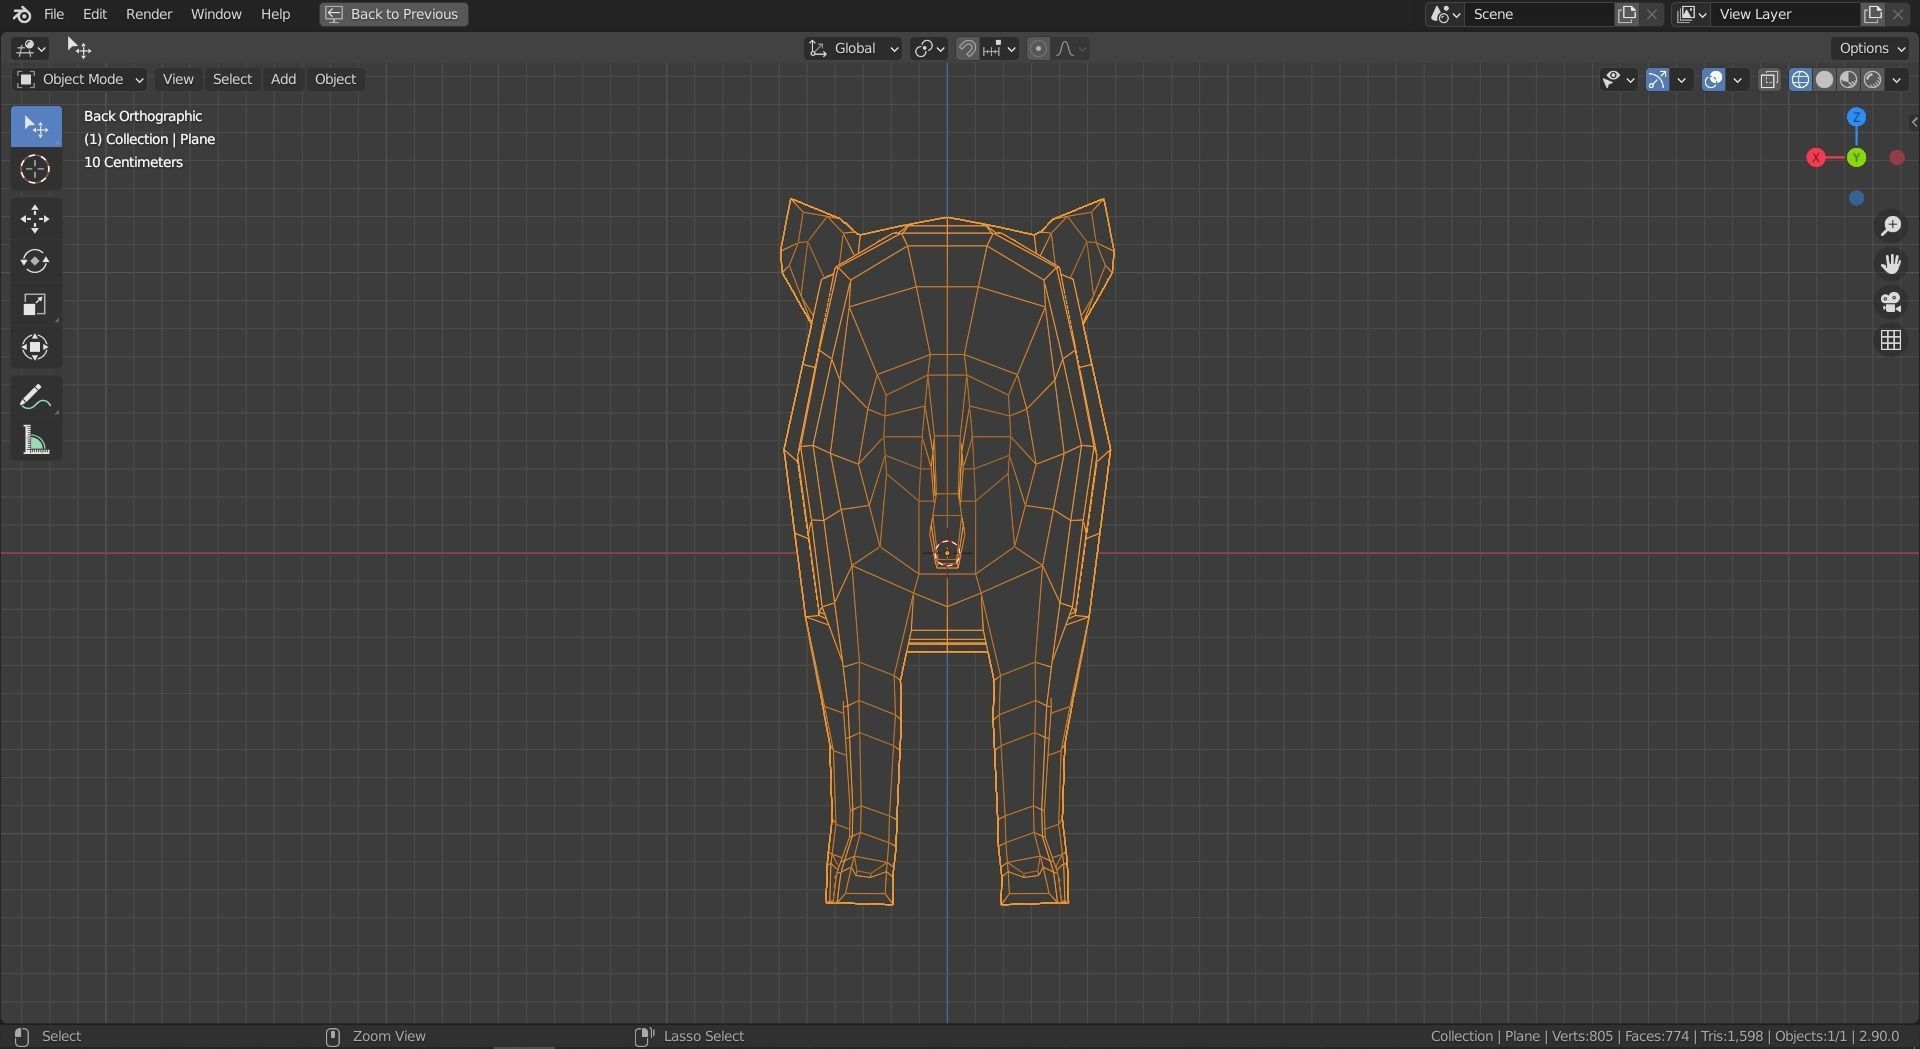The height and width of the screenshot is (1049, 1920).
Task: Click the Scene name field
Action: click(1540, 14)
